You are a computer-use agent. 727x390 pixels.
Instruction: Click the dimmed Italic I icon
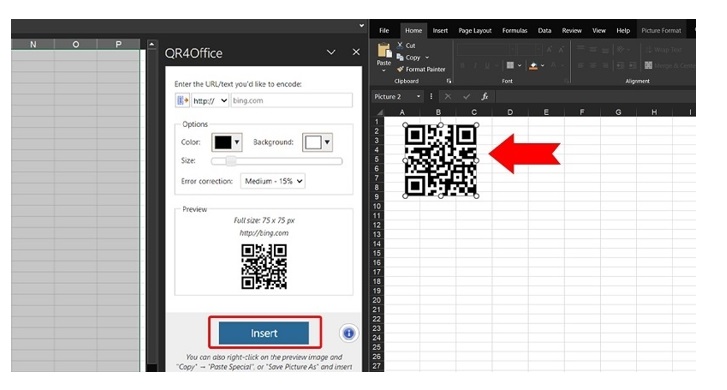(x=475, y=65)
